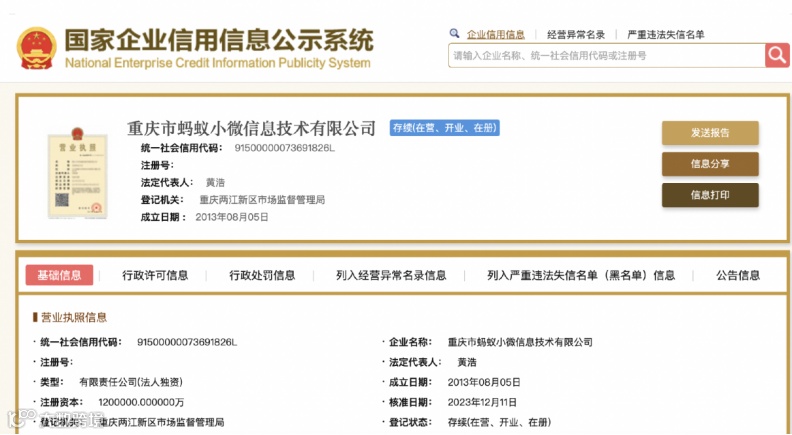Screen dimensions: 792x435
Task: Select the 基础信息 tab
Action: click(59, 275)
